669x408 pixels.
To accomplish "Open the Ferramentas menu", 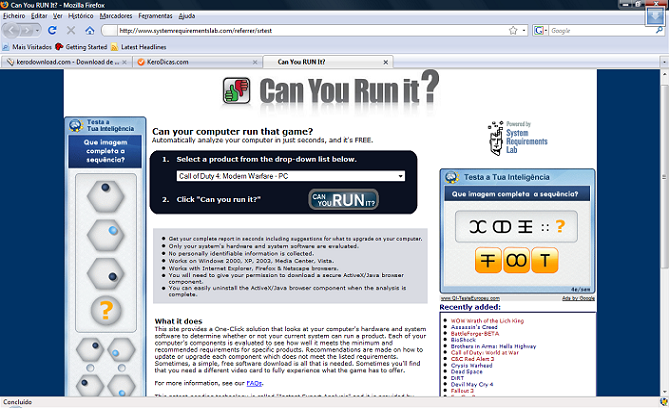I will (x=155, y=16).
